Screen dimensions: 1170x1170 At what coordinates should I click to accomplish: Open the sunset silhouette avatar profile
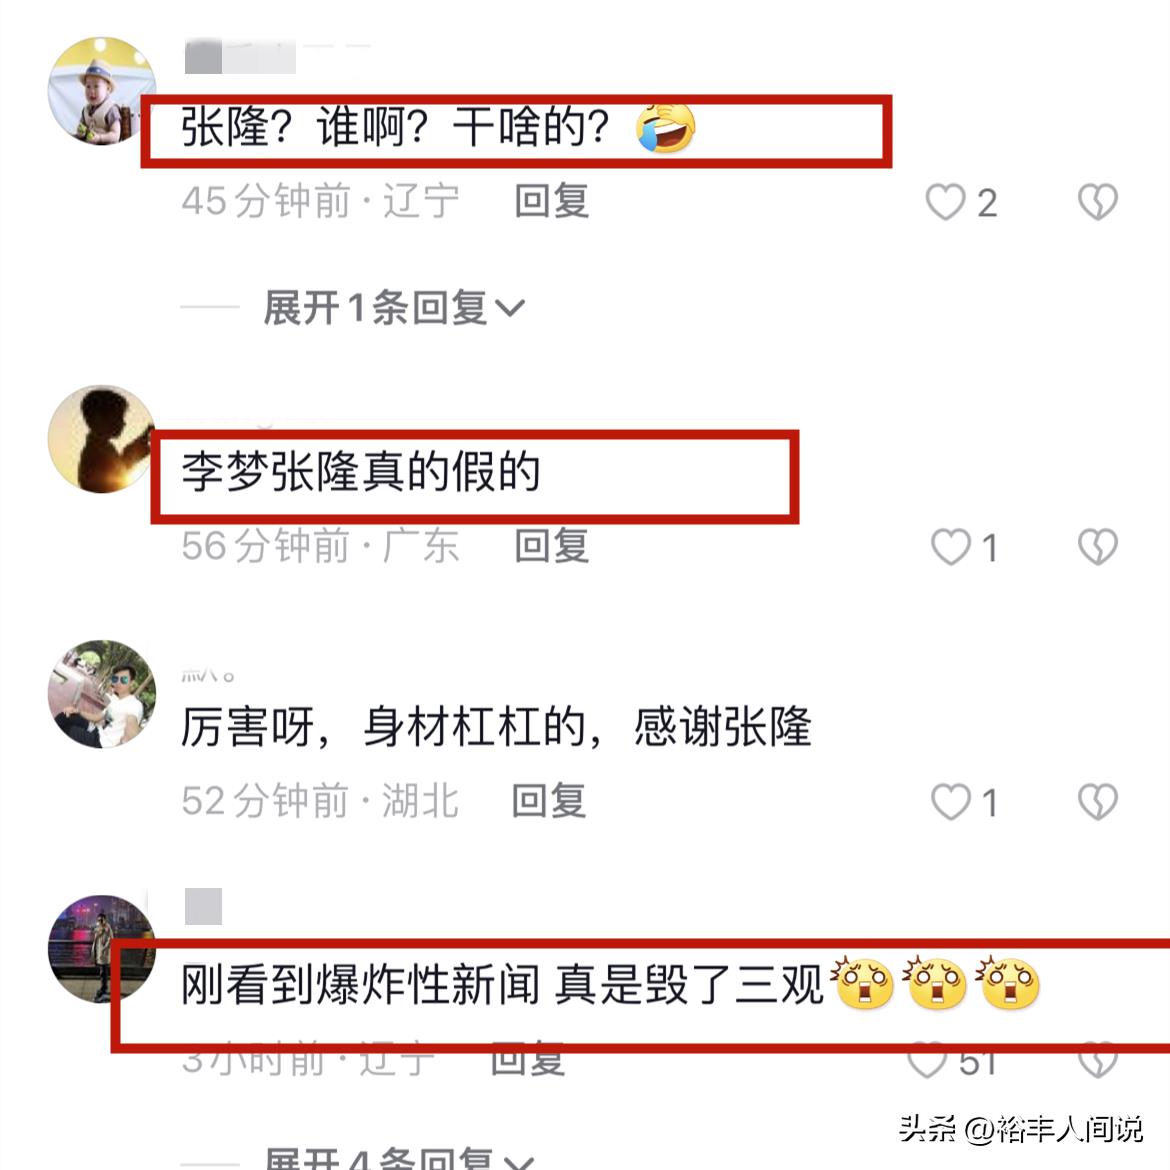pyautogui.click(x=101, y=439)
